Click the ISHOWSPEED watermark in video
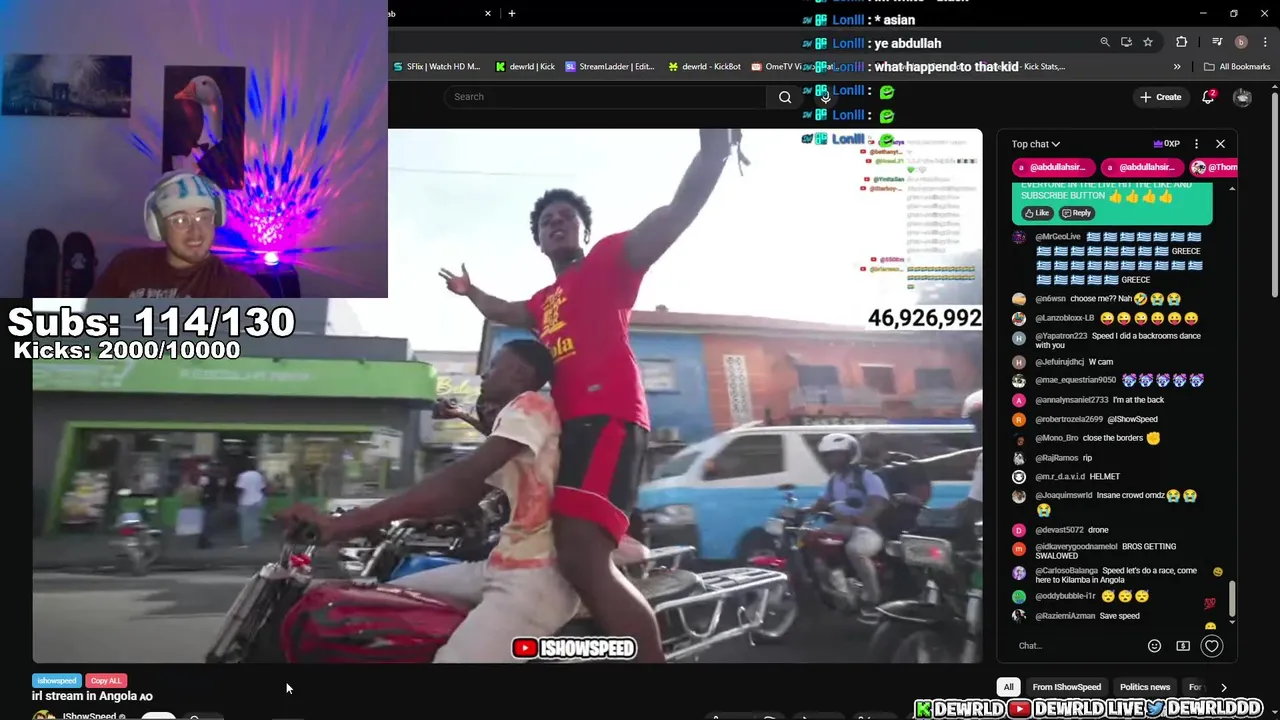The width and height of the screenshot is (1280, 720). (x=574, y=648)
